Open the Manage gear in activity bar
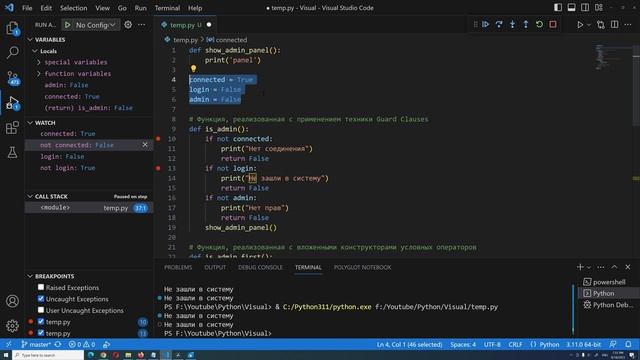The width and height of the screenshot is (640, 360). pos(12,326)
